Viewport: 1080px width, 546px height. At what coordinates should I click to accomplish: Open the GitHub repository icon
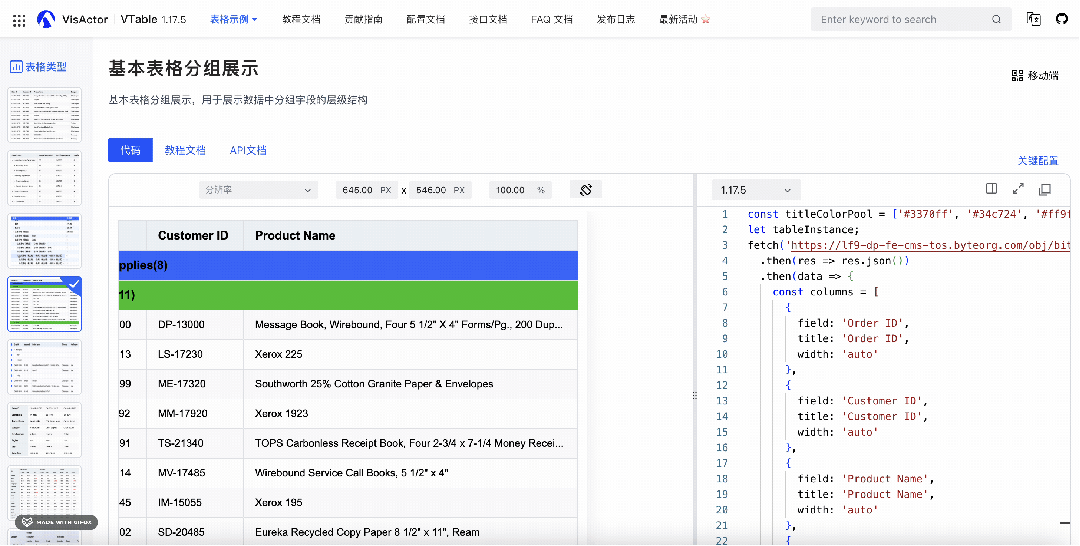pos(1062,19)
